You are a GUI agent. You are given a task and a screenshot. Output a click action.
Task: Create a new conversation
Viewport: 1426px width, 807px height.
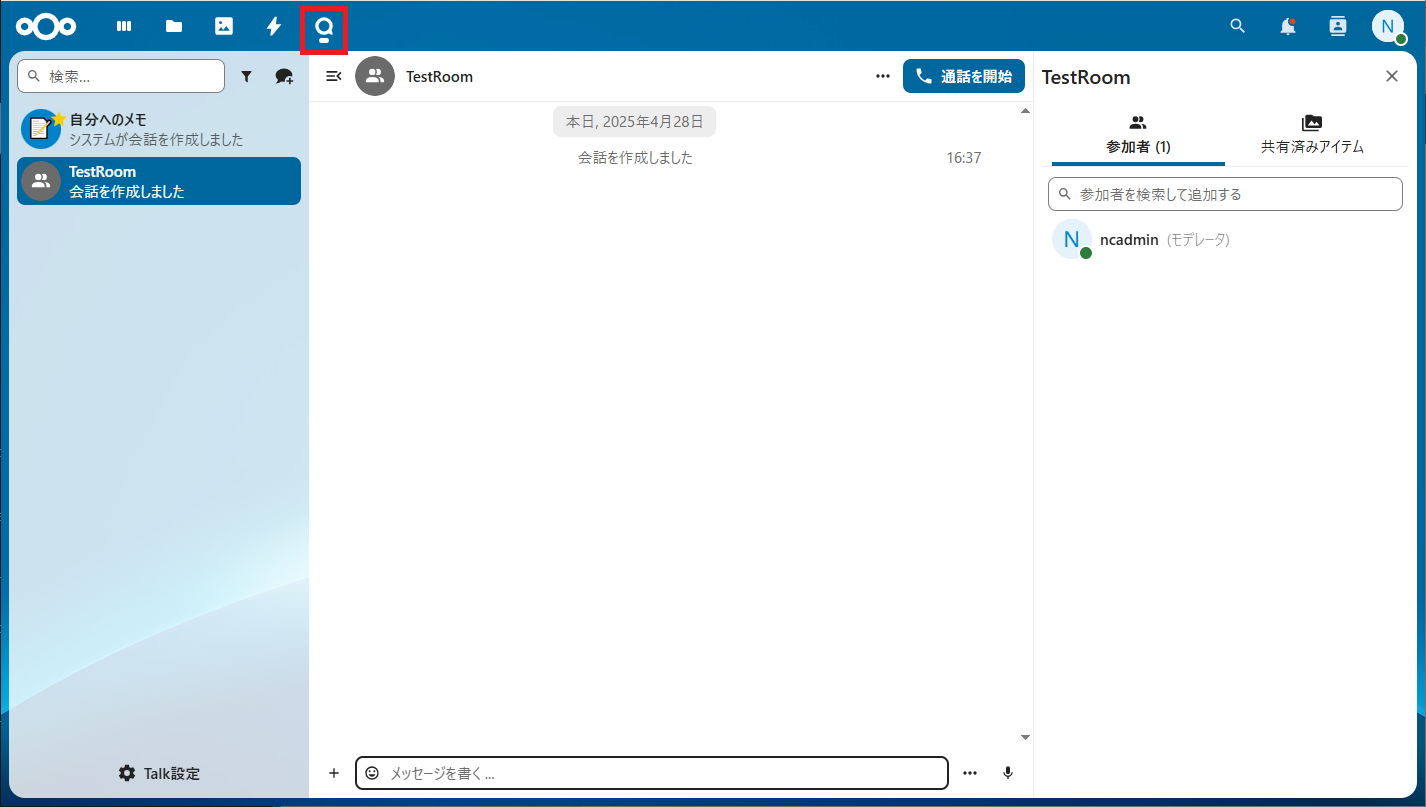click(284, 75)
